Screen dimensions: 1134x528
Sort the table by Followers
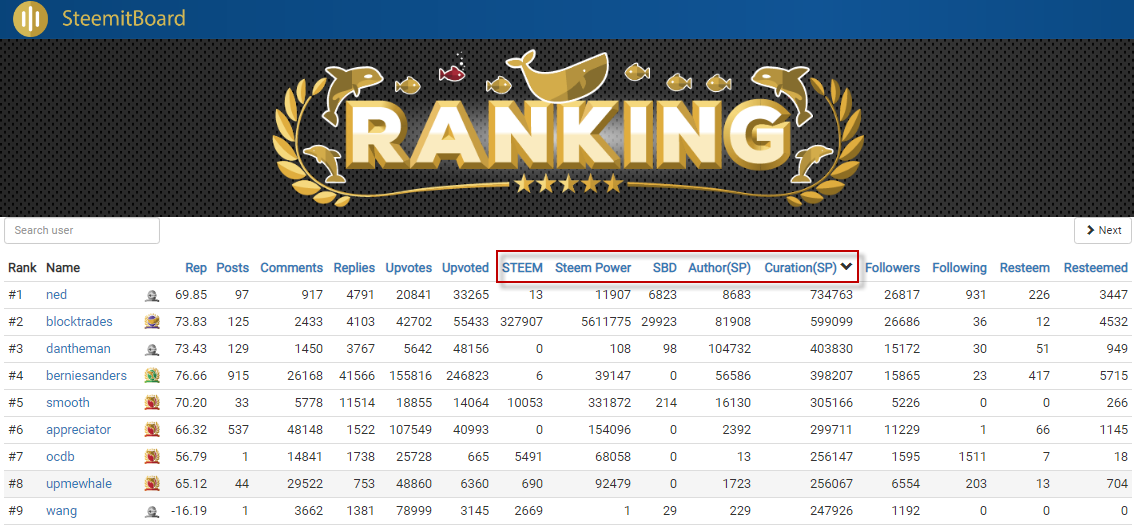pos(892,268)
